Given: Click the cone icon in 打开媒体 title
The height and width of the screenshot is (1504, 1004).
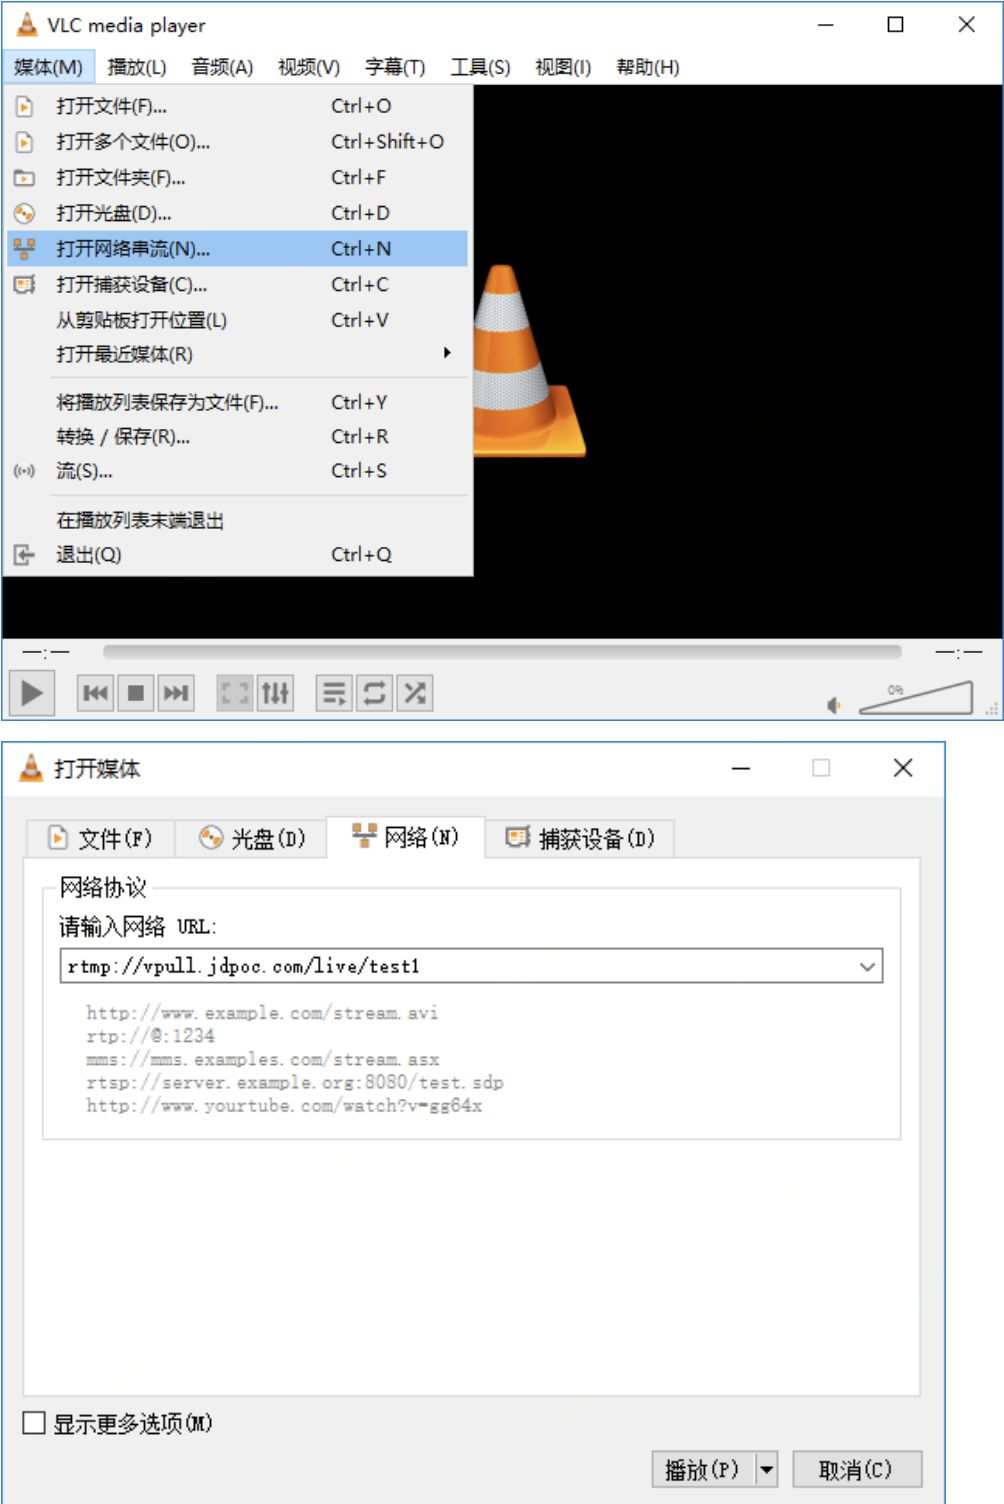Looking at the screenshot, I should click(x=32, y=768).
